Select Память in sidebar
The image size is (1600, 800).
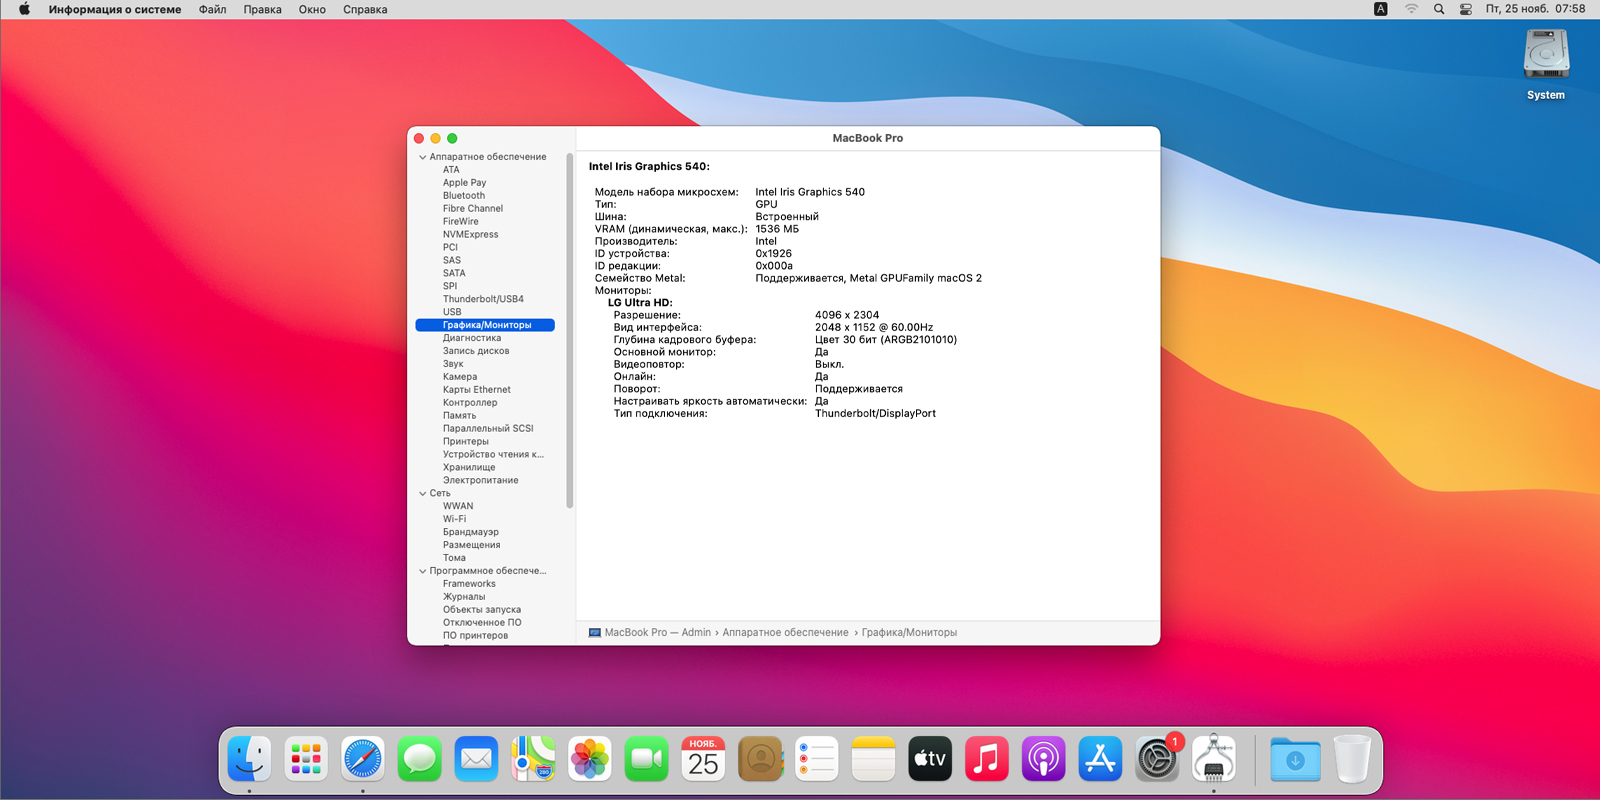coord(459,416)
